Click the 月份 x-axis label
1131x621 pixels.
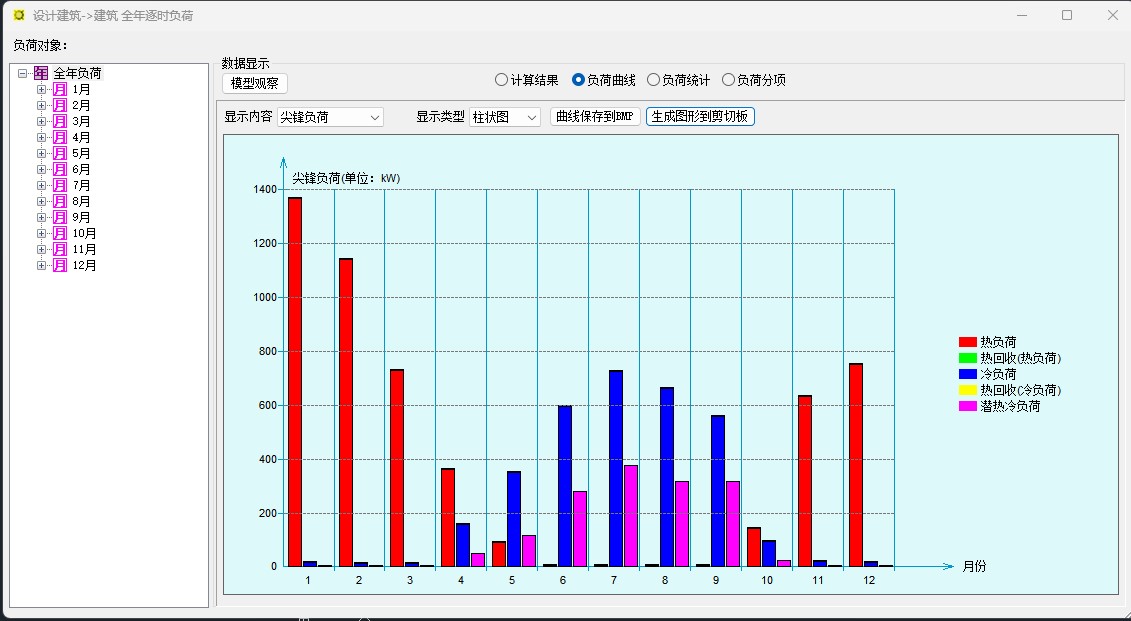[974, 566]
